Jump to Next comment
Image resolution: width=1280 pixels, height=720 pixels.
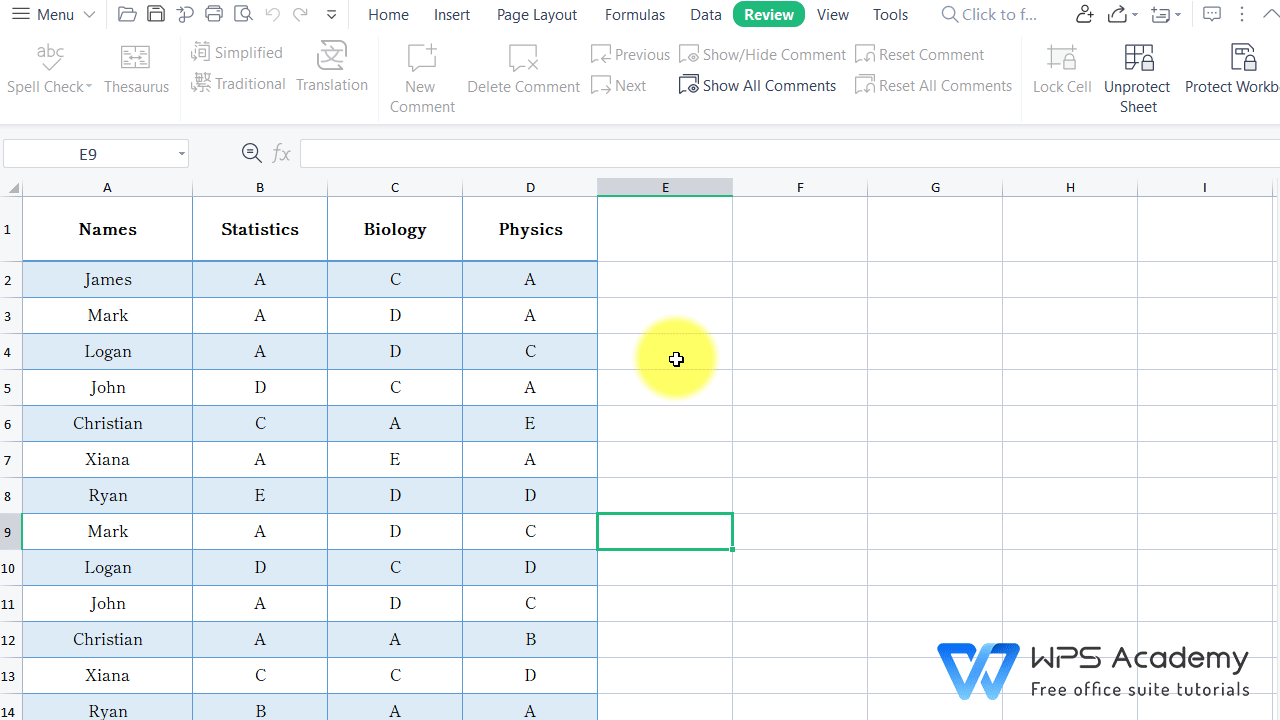618,85
